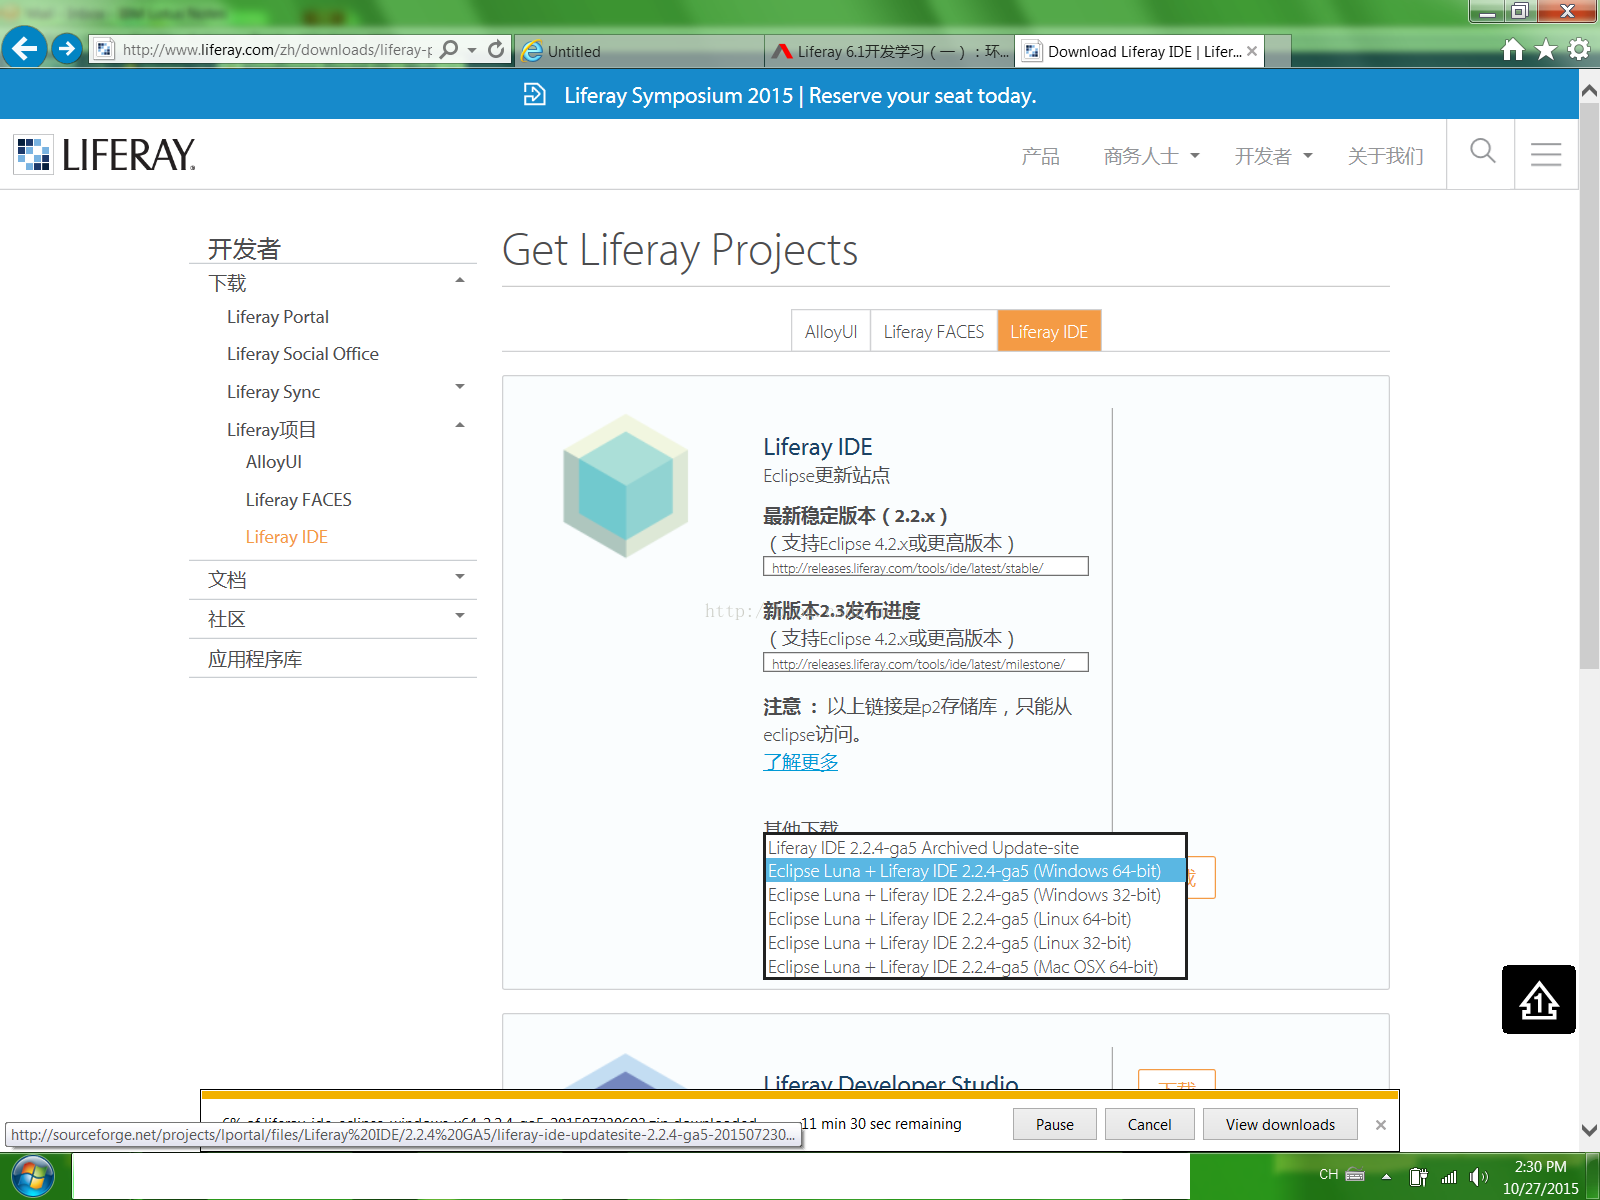Select Liferay IDE 2.2.4-ga5 Archived Update-site option
Image resolution: width=1600 pixels, height=1200 pixels.
975,848
